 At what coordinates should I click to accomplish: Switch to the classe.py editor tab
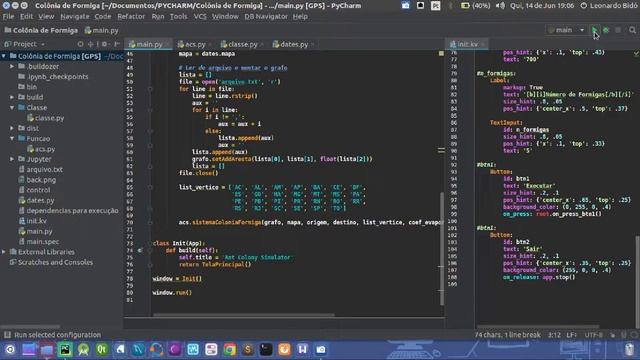(x=242, y=44)
